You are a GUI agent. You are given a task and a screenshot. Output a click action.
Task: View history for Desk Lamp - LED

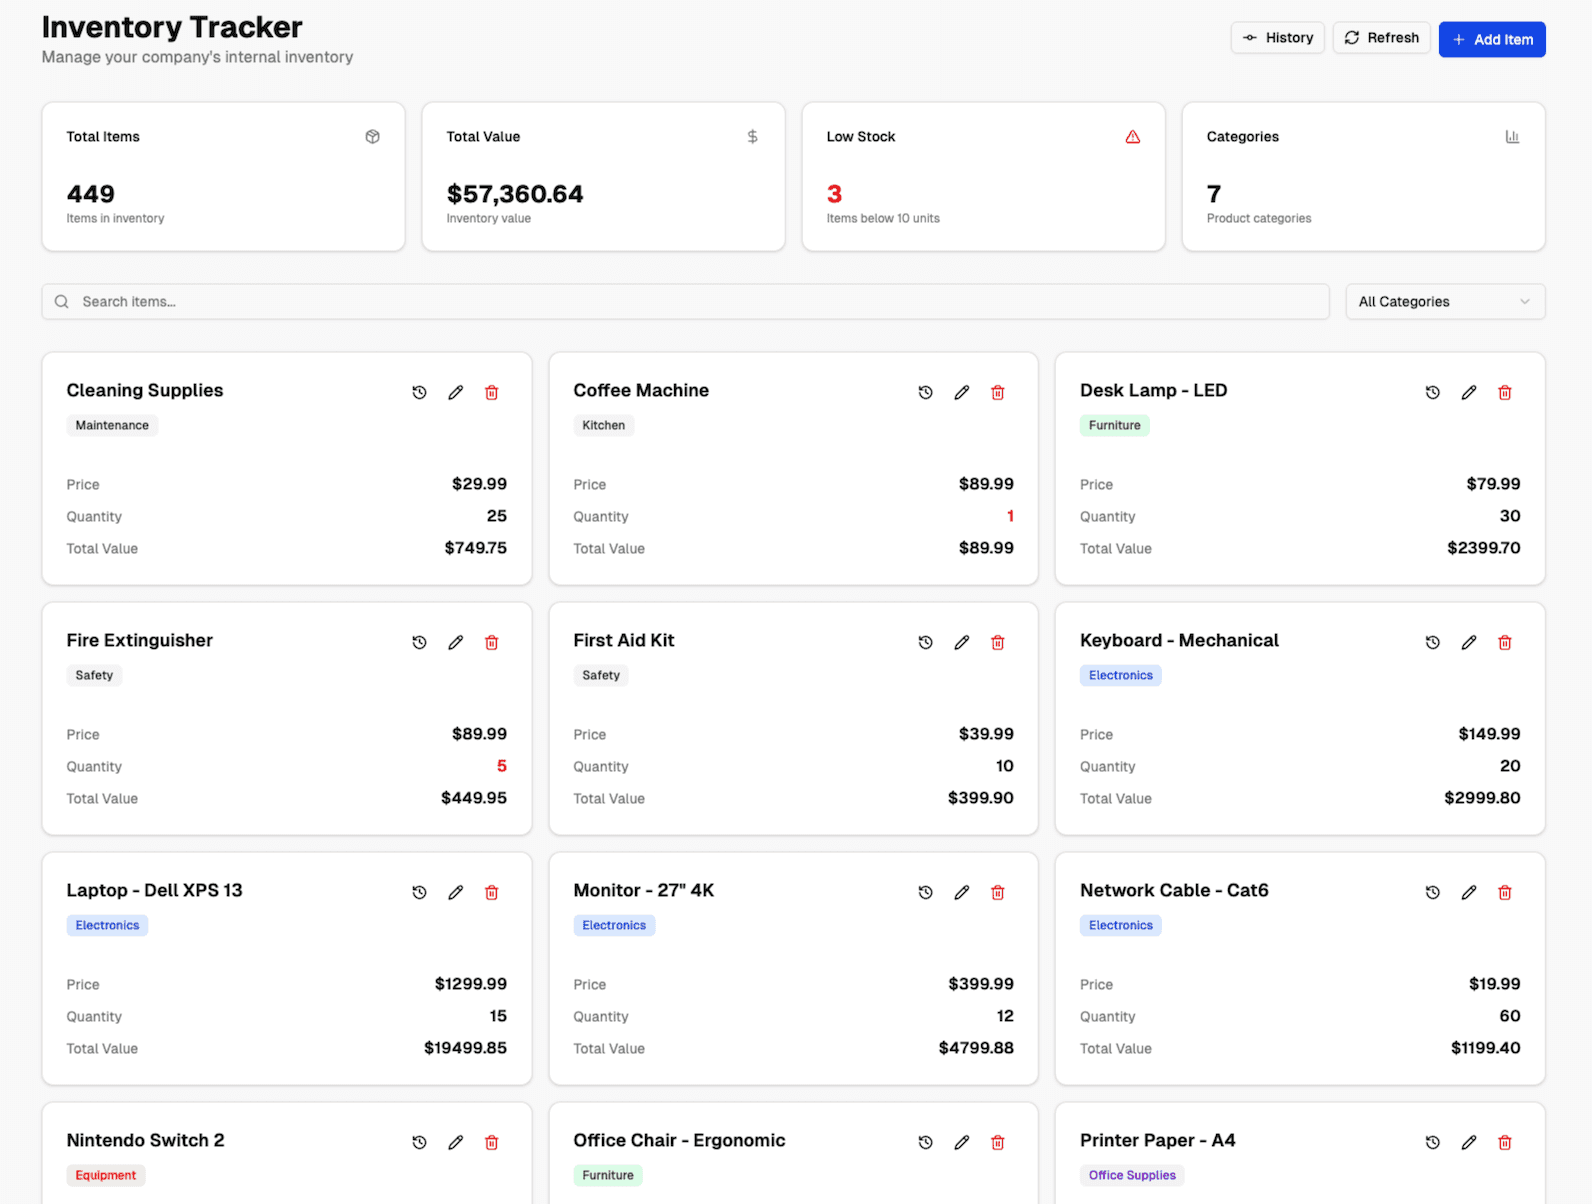(x=1432, y=393)
